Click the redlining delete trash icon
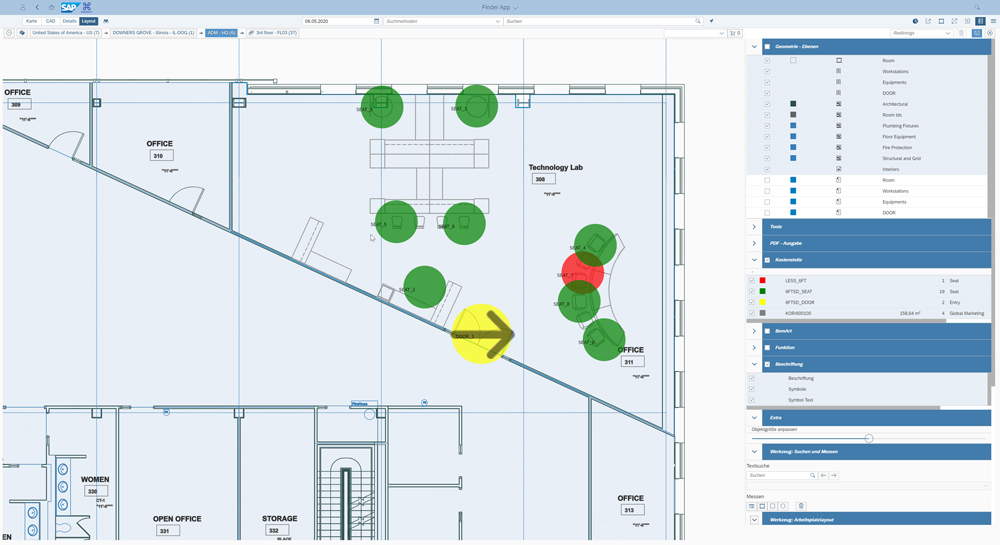1000x545 pixels. click(962, 33)
